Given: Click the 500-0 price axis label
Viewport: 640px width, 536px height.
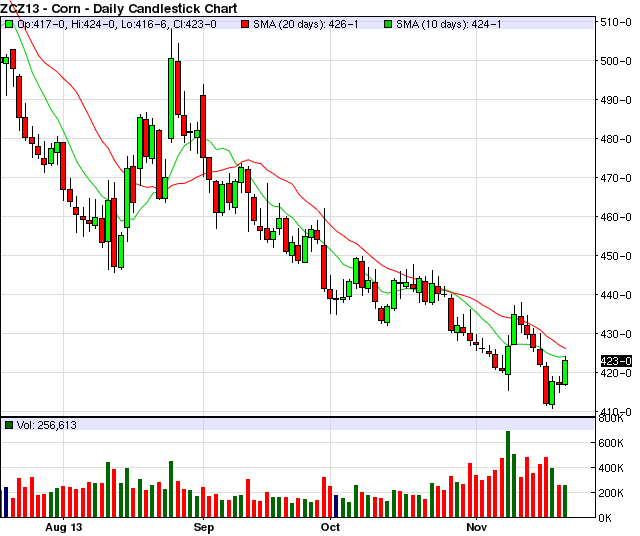Looking at the screenshot, I should pos(616,61).
